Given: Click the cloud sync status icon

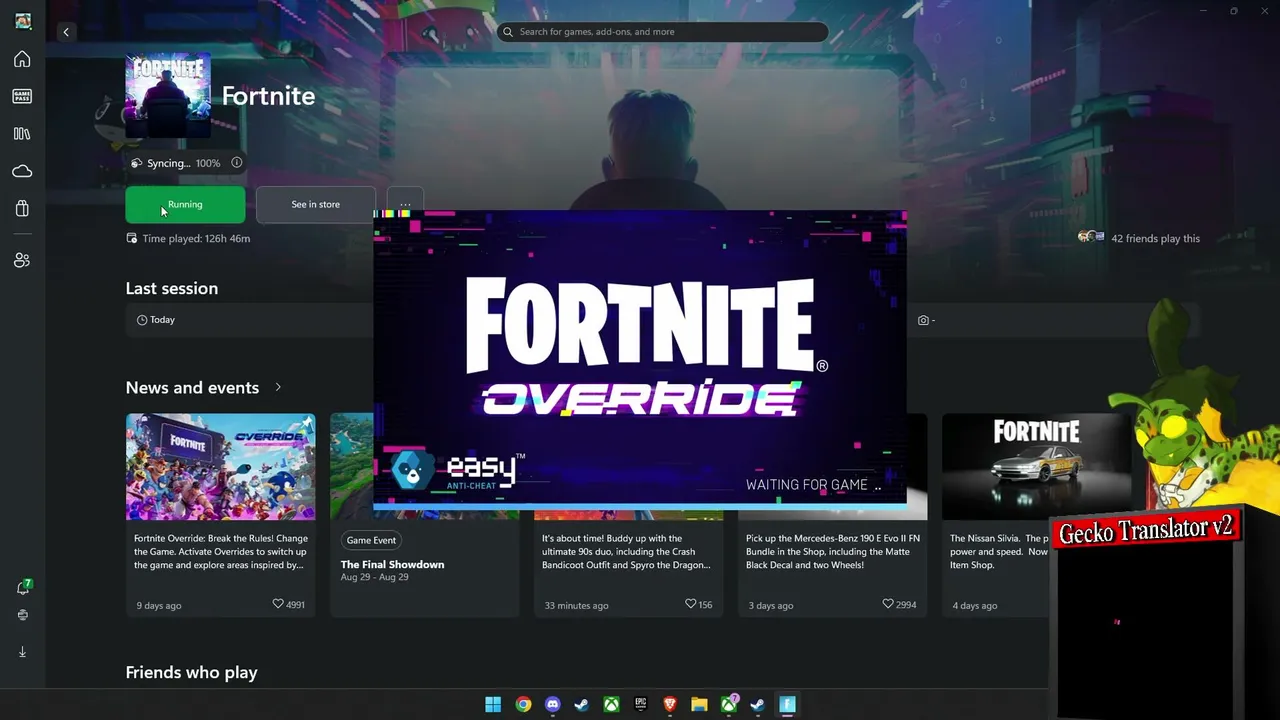Looking at the screenshot, I should coord(136,163).
